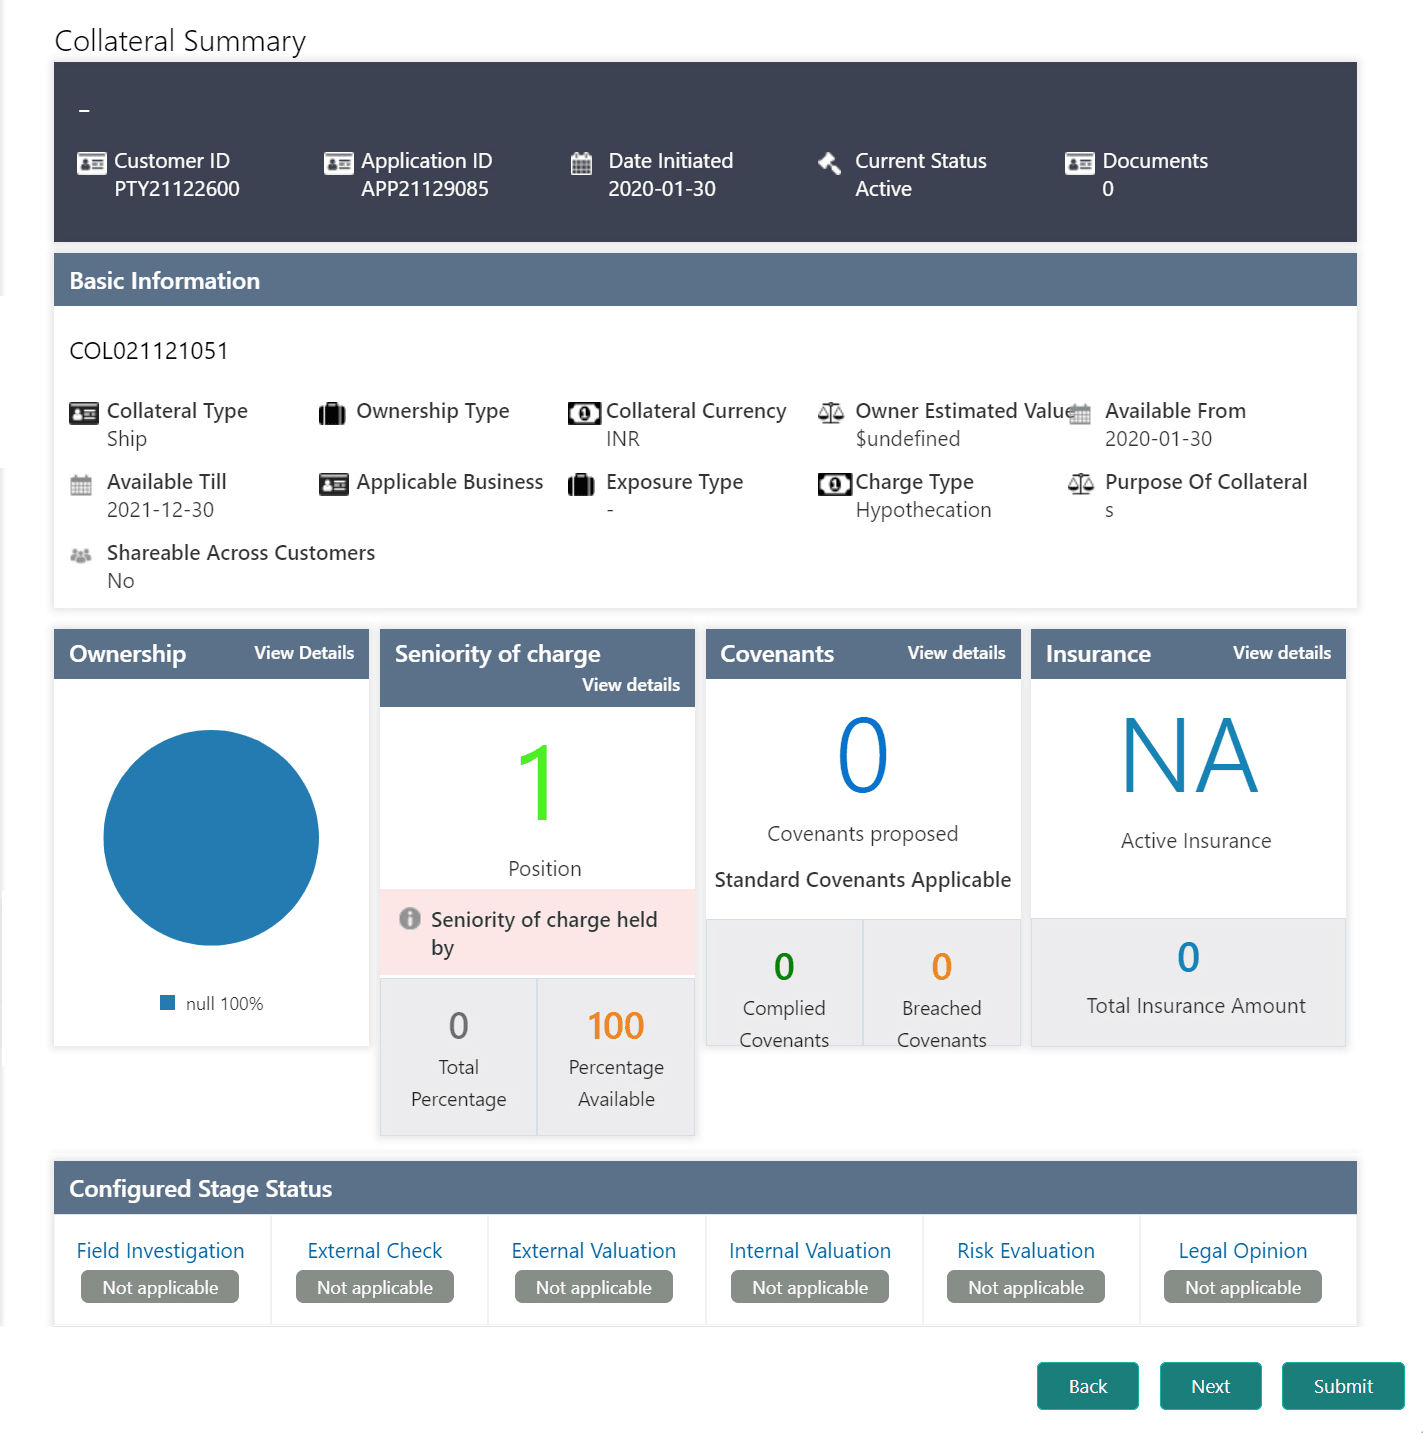The width and height of the screenshot is (1423, 1433).
Task: Click the Customer ID card icon
Action: tap(91, 163)
